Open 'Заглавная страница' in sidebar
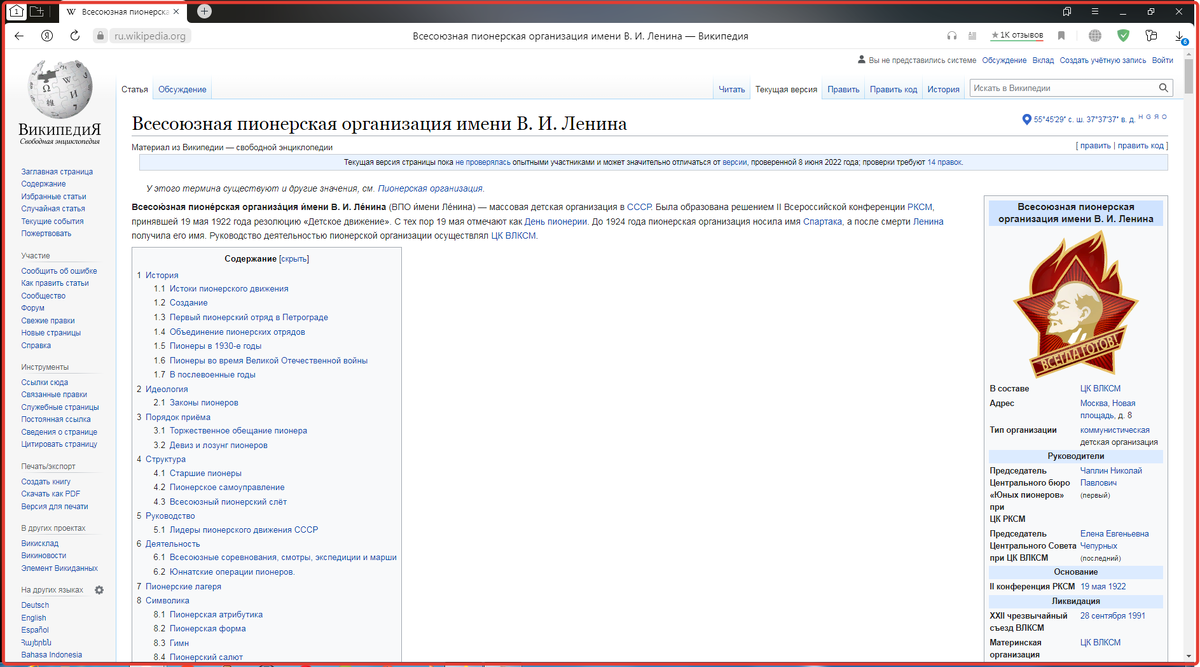Image resolution: width=1200 pixels, height=667 pixels. [x=57, y=172]
